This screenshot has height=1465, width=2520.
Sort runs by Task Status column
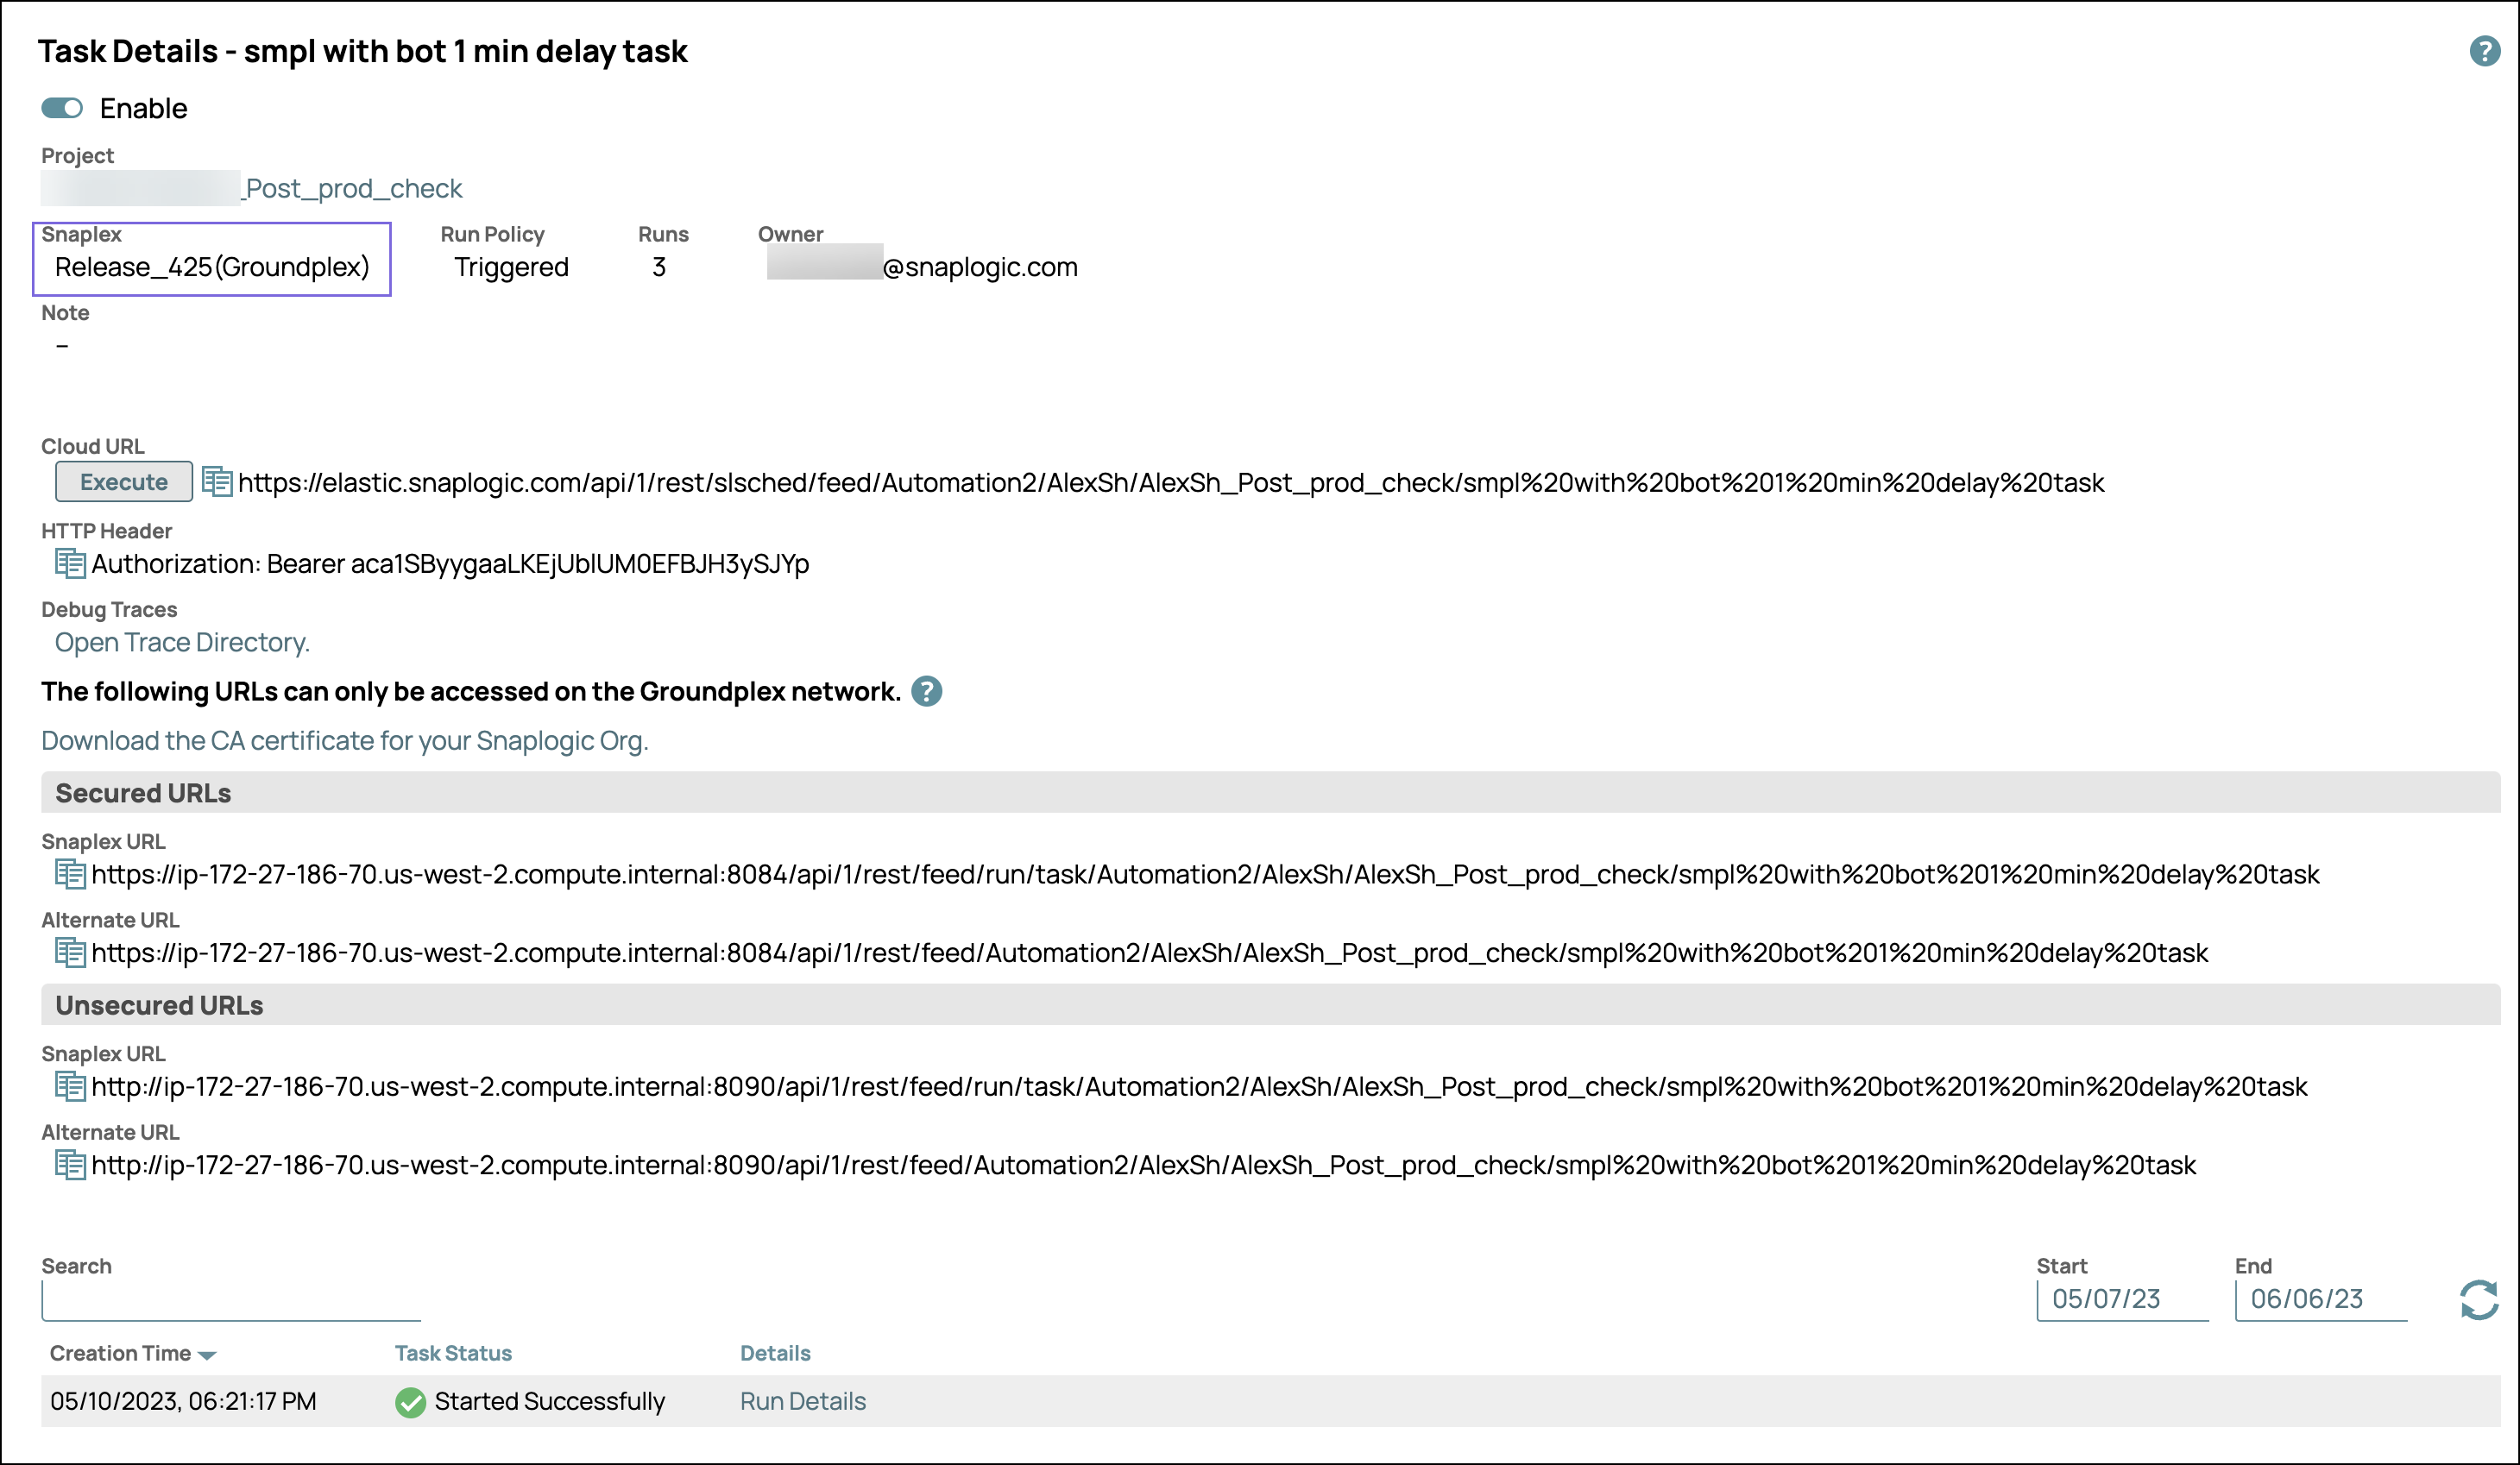(453, 1353)
